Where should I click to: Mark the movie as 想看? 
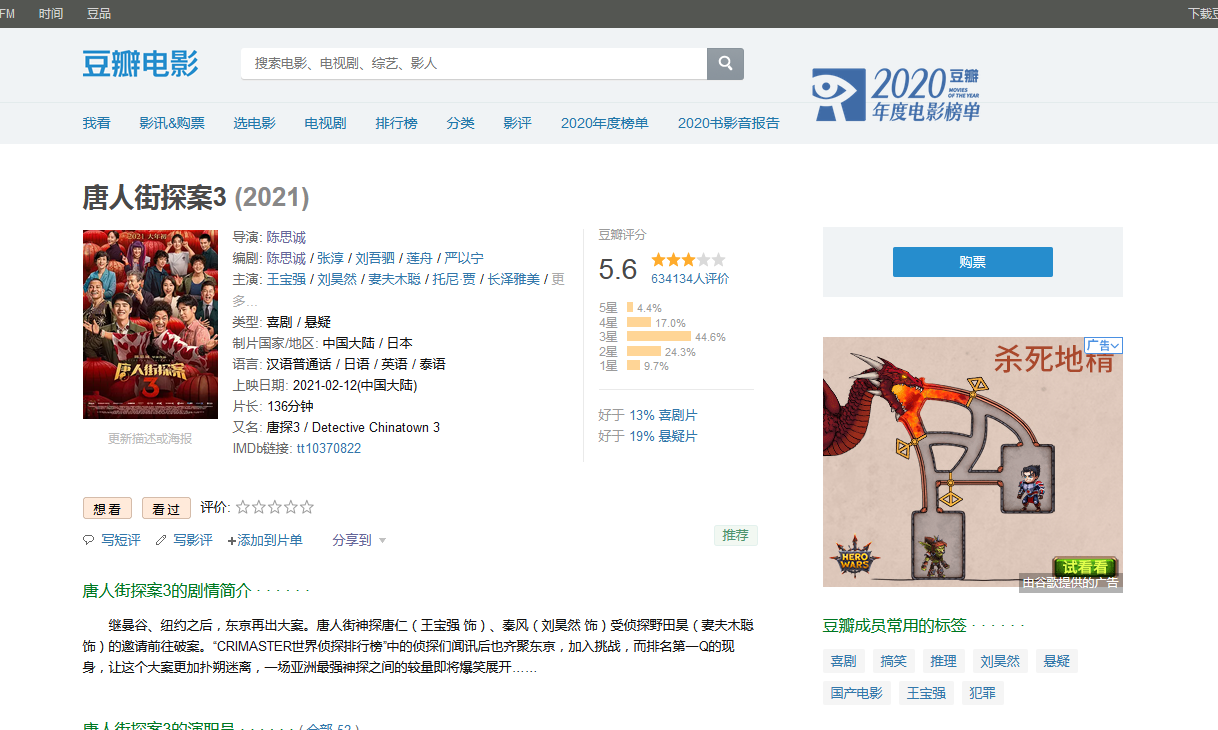[107, 508]
